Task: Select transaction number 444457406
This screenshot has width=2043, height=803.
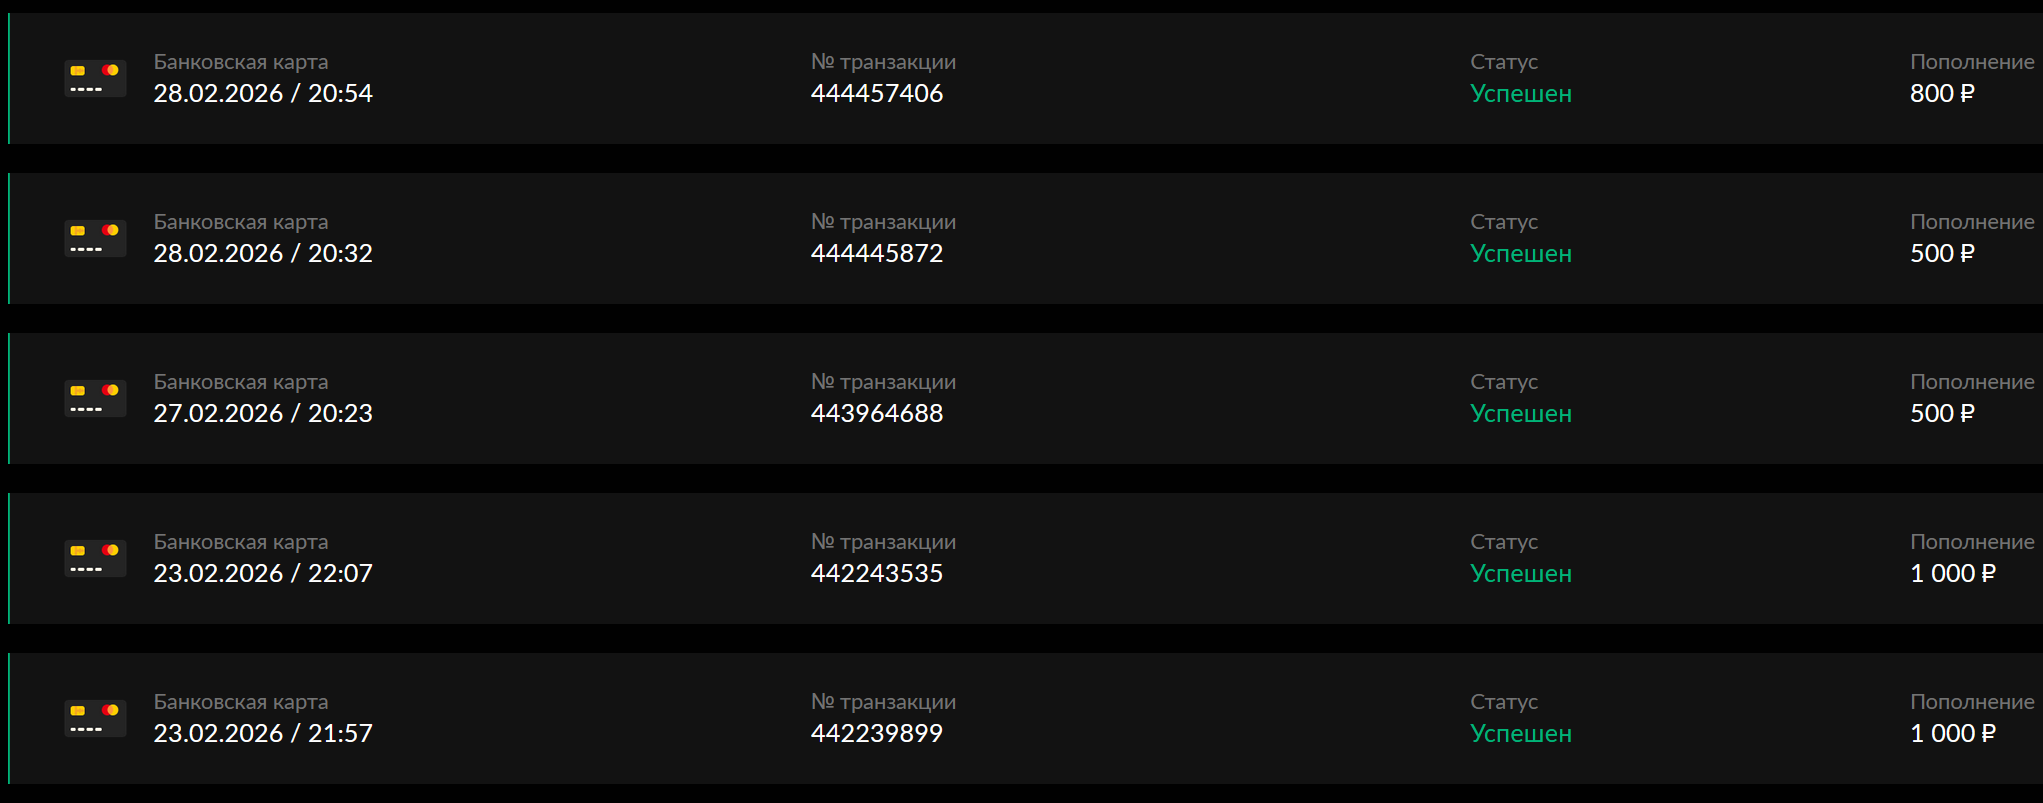Action: coord(876,93)
